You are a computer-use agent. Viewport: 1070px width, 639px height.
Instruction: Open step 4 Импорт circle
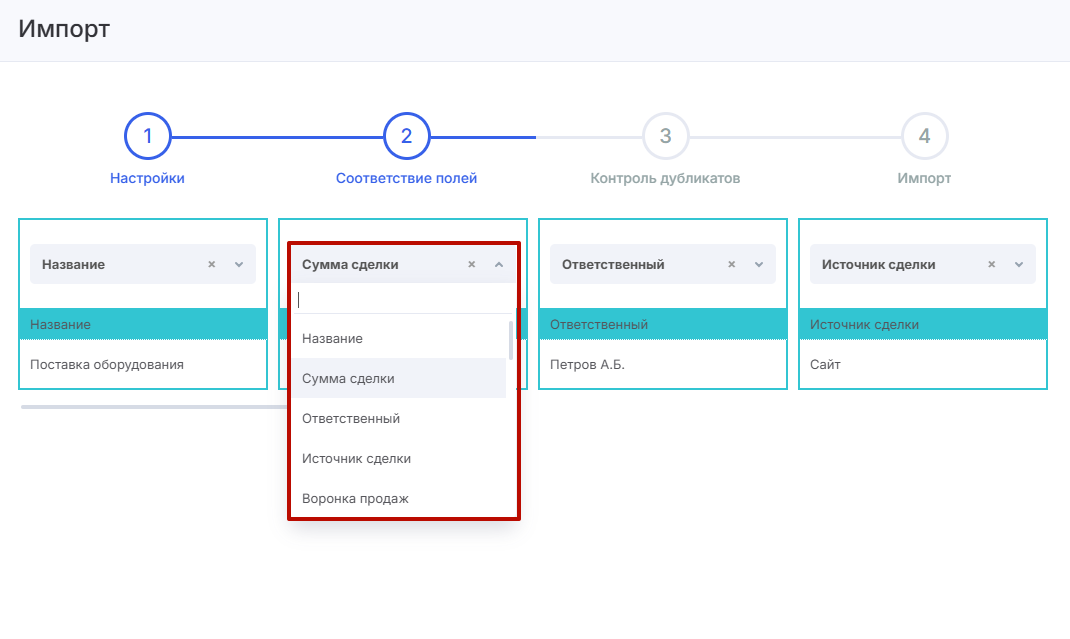924,136
